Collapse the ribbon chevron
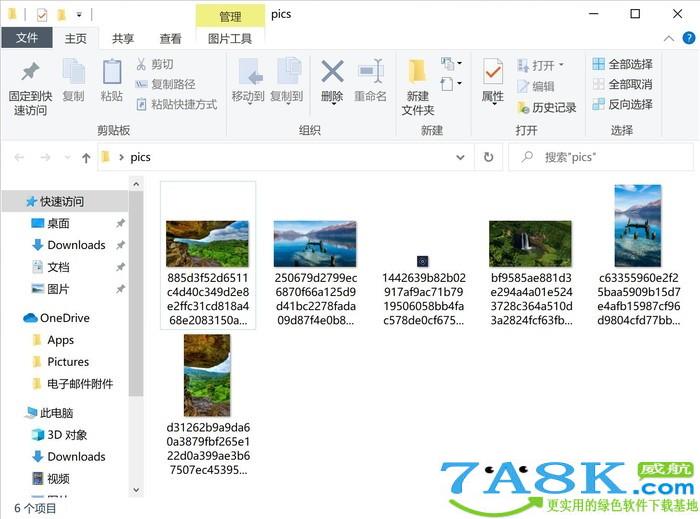 tap(669, 39)
